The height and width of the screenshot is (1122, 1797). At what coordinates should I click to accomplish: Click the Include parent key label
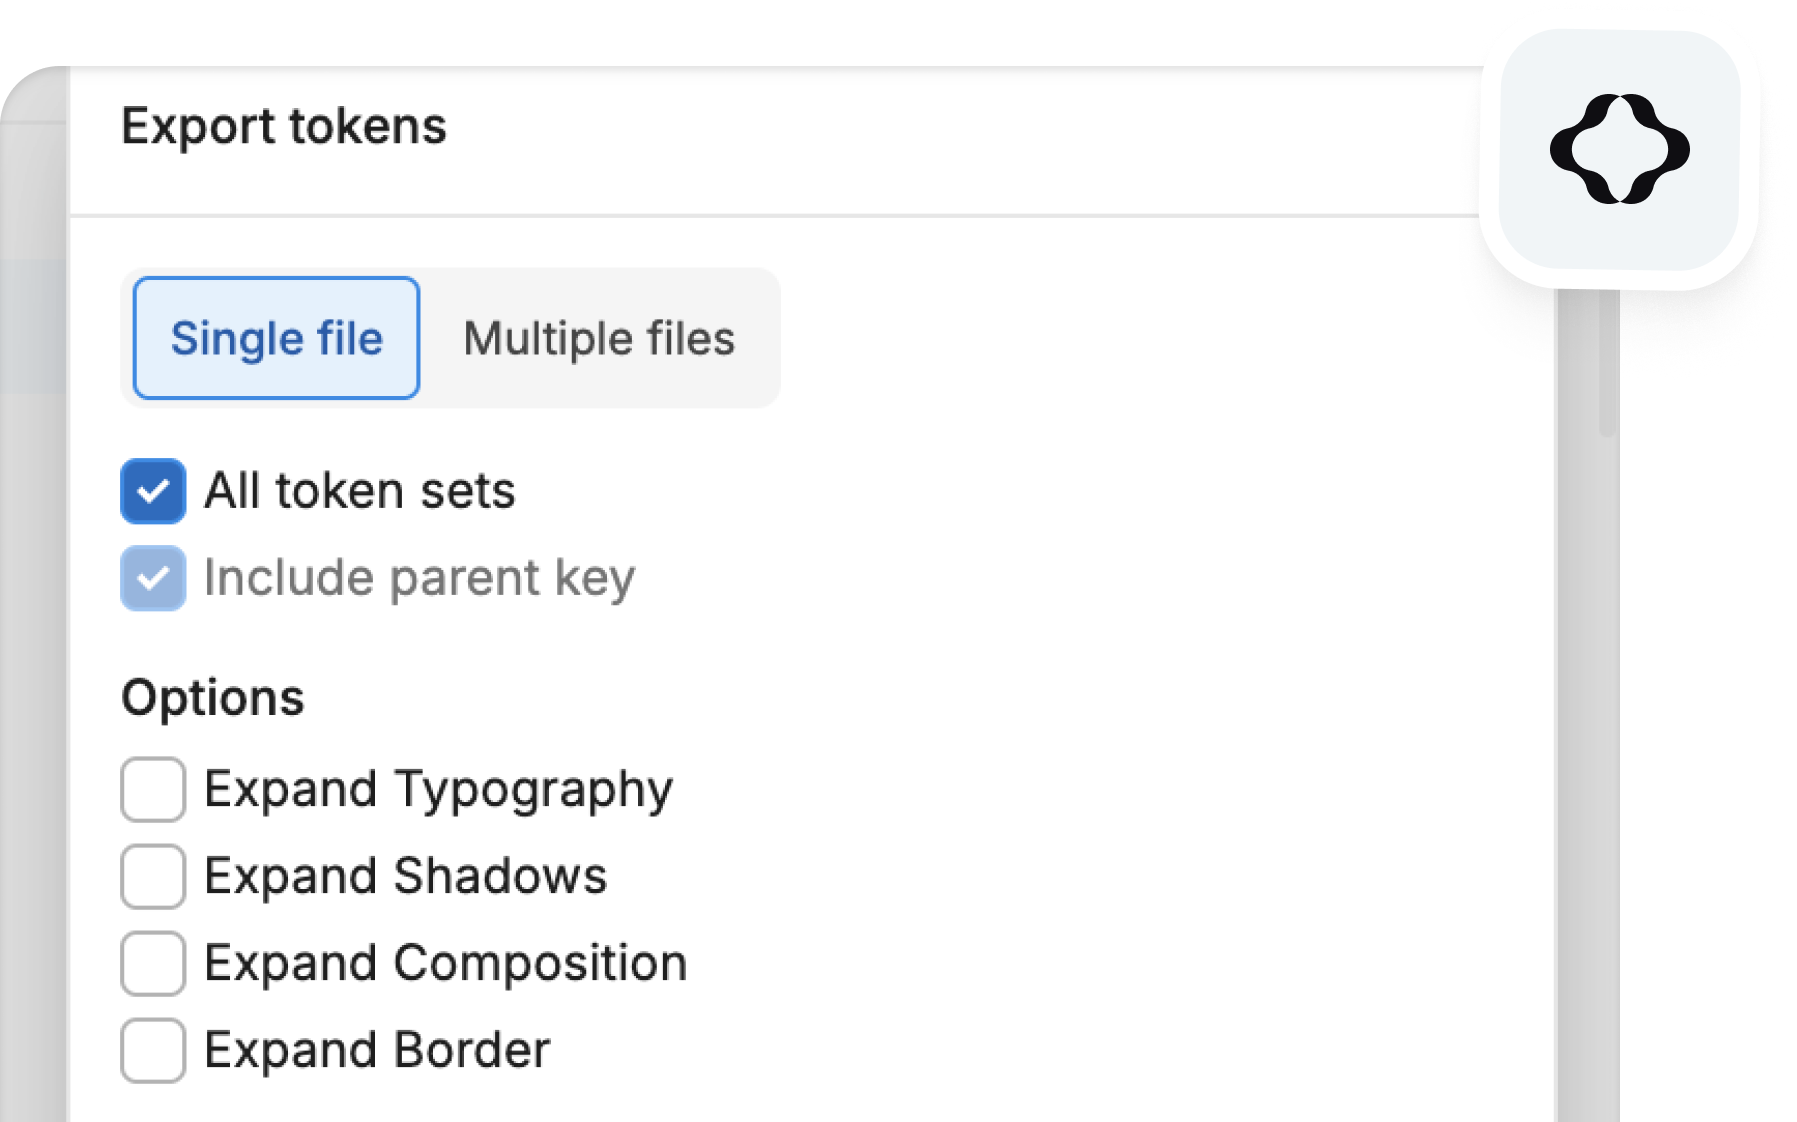click(x=420, y=579)
